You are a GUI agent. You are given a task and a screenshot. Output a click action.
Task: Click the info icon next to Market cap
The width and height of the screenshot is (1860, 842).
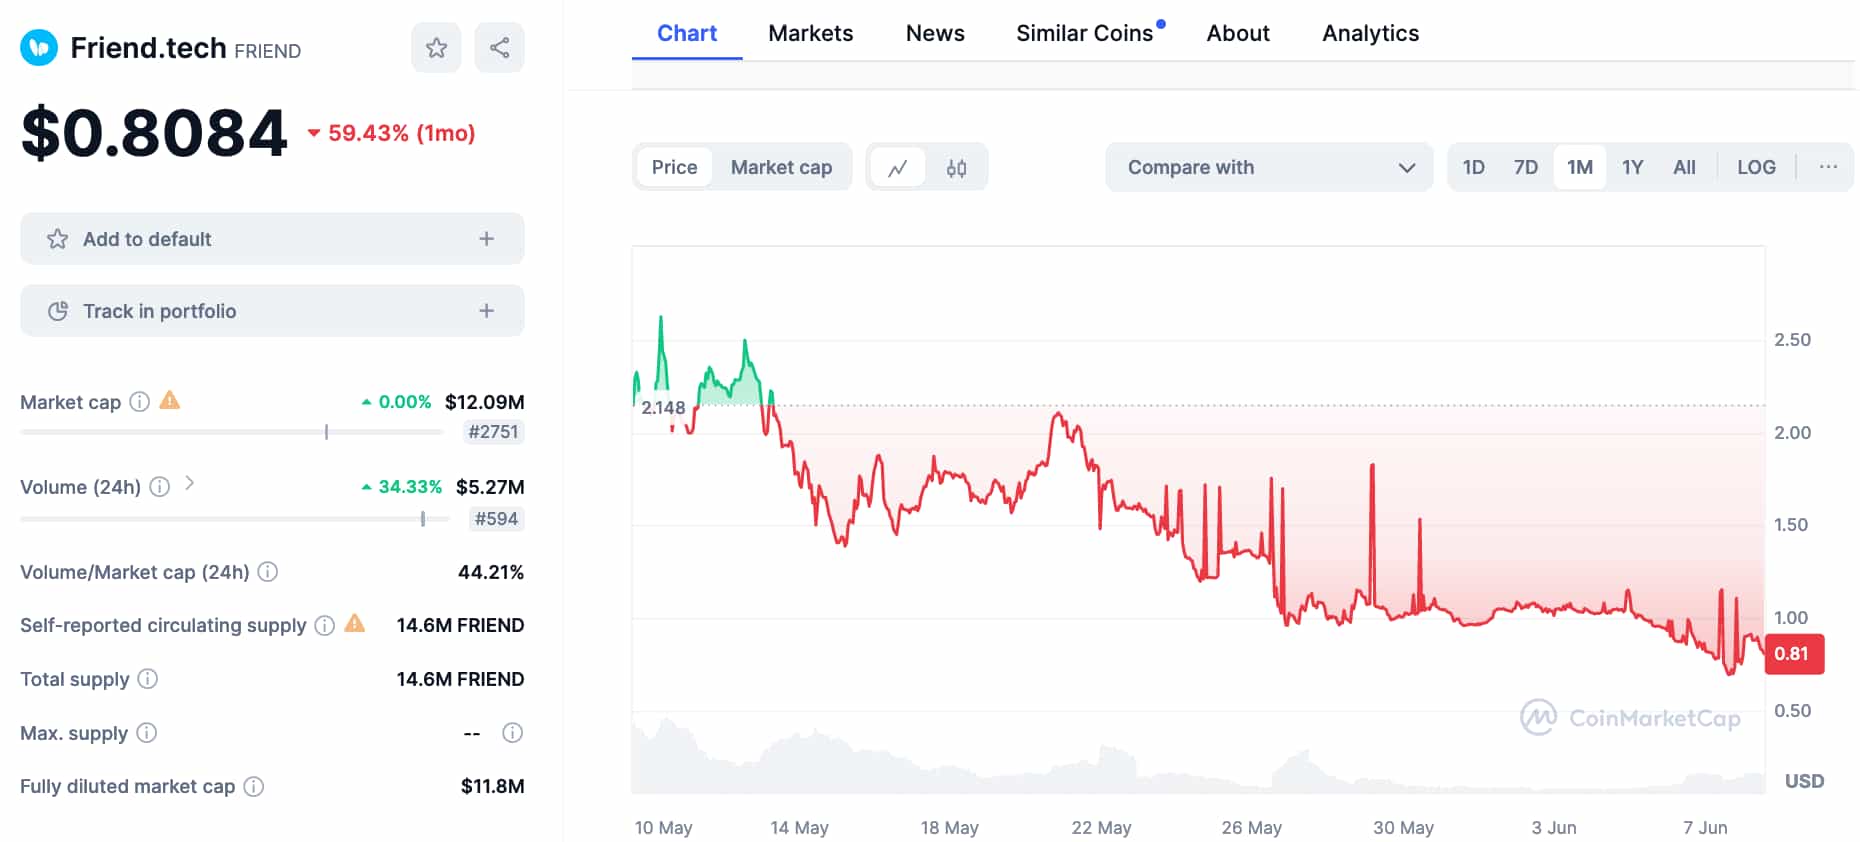140,402
